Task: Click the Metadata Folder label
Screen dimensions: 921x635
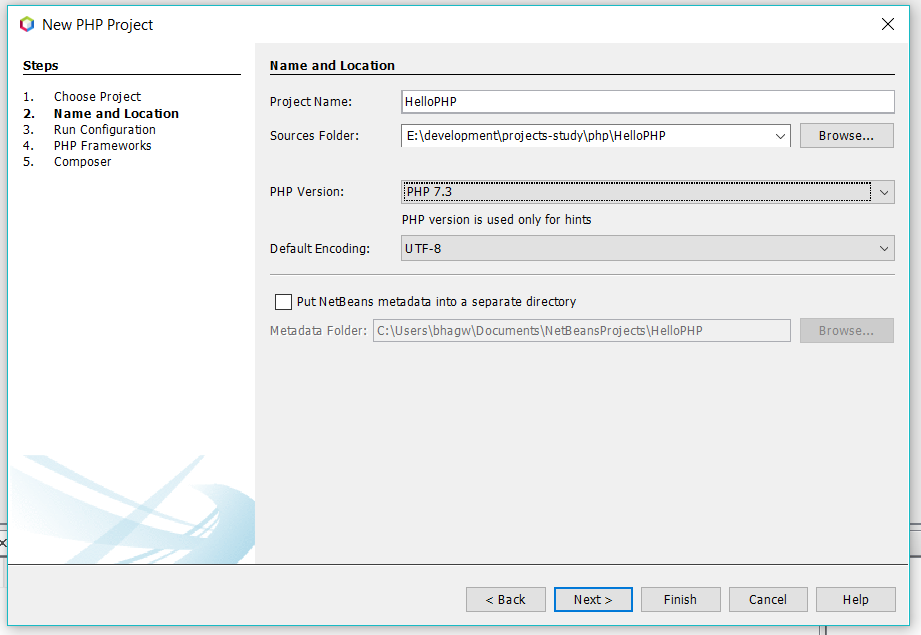Action: [318, 331]
